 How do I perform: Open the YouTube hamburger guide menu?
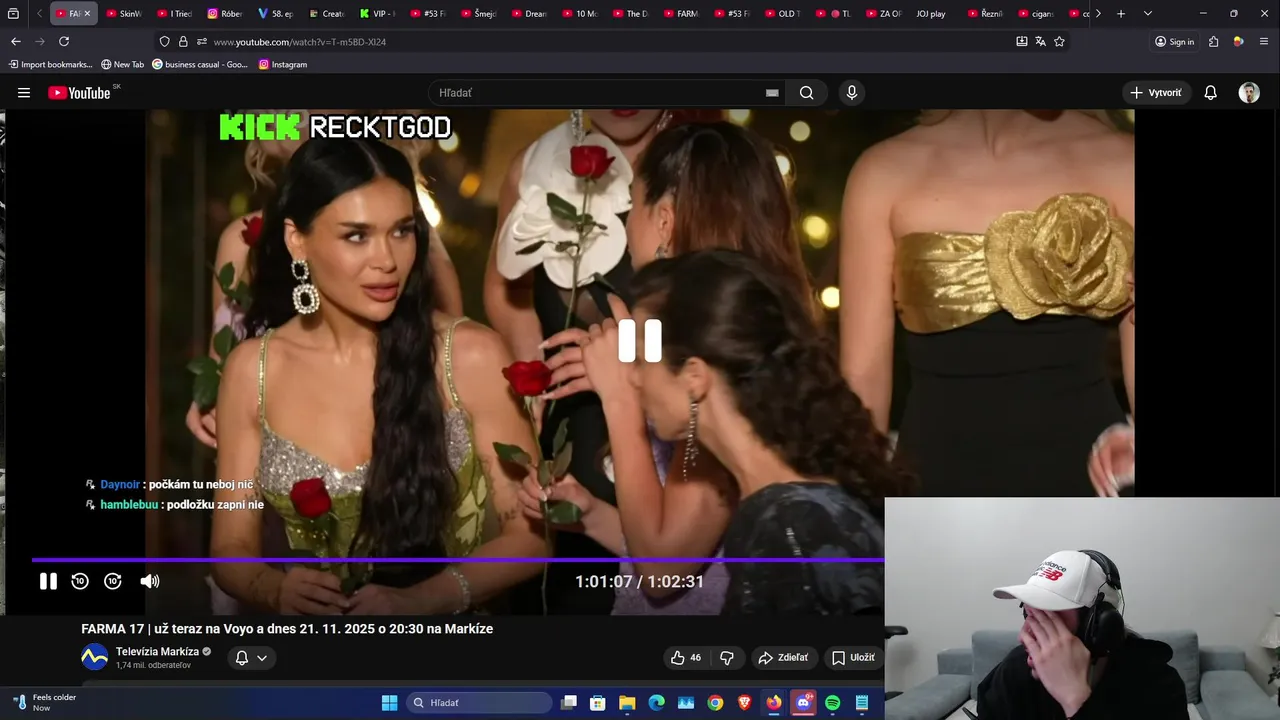pyautogui.click(x=24, y=93)
